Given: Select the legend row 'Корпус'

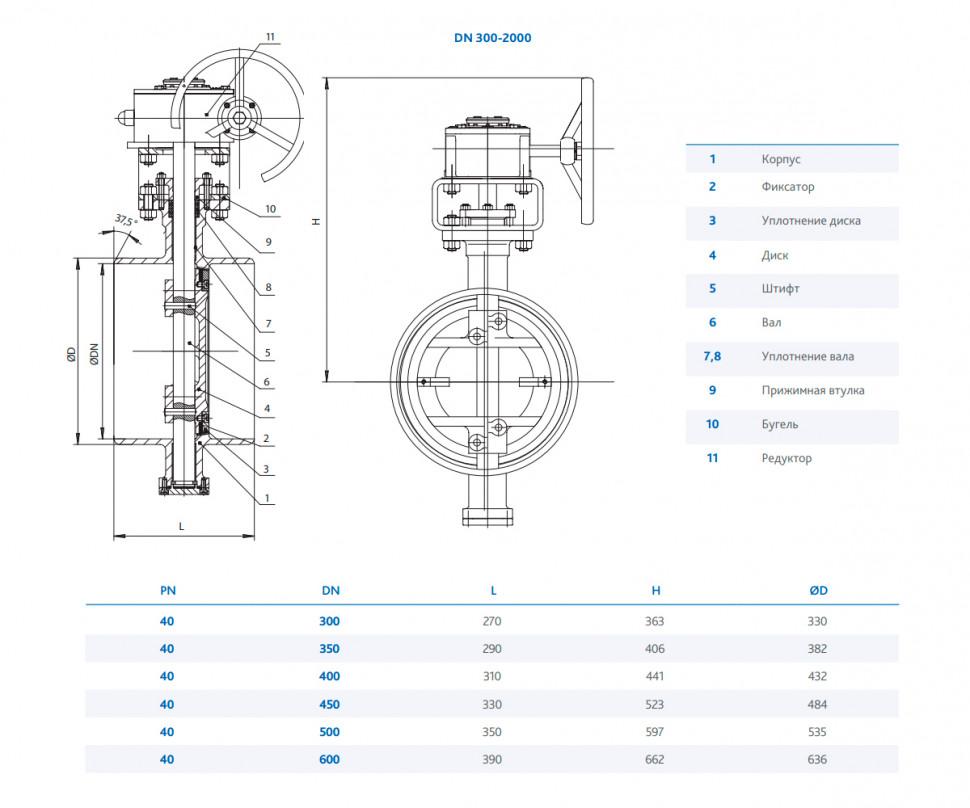Looking at the screenshot, I should pyautogui.click(x=792, y=159).
